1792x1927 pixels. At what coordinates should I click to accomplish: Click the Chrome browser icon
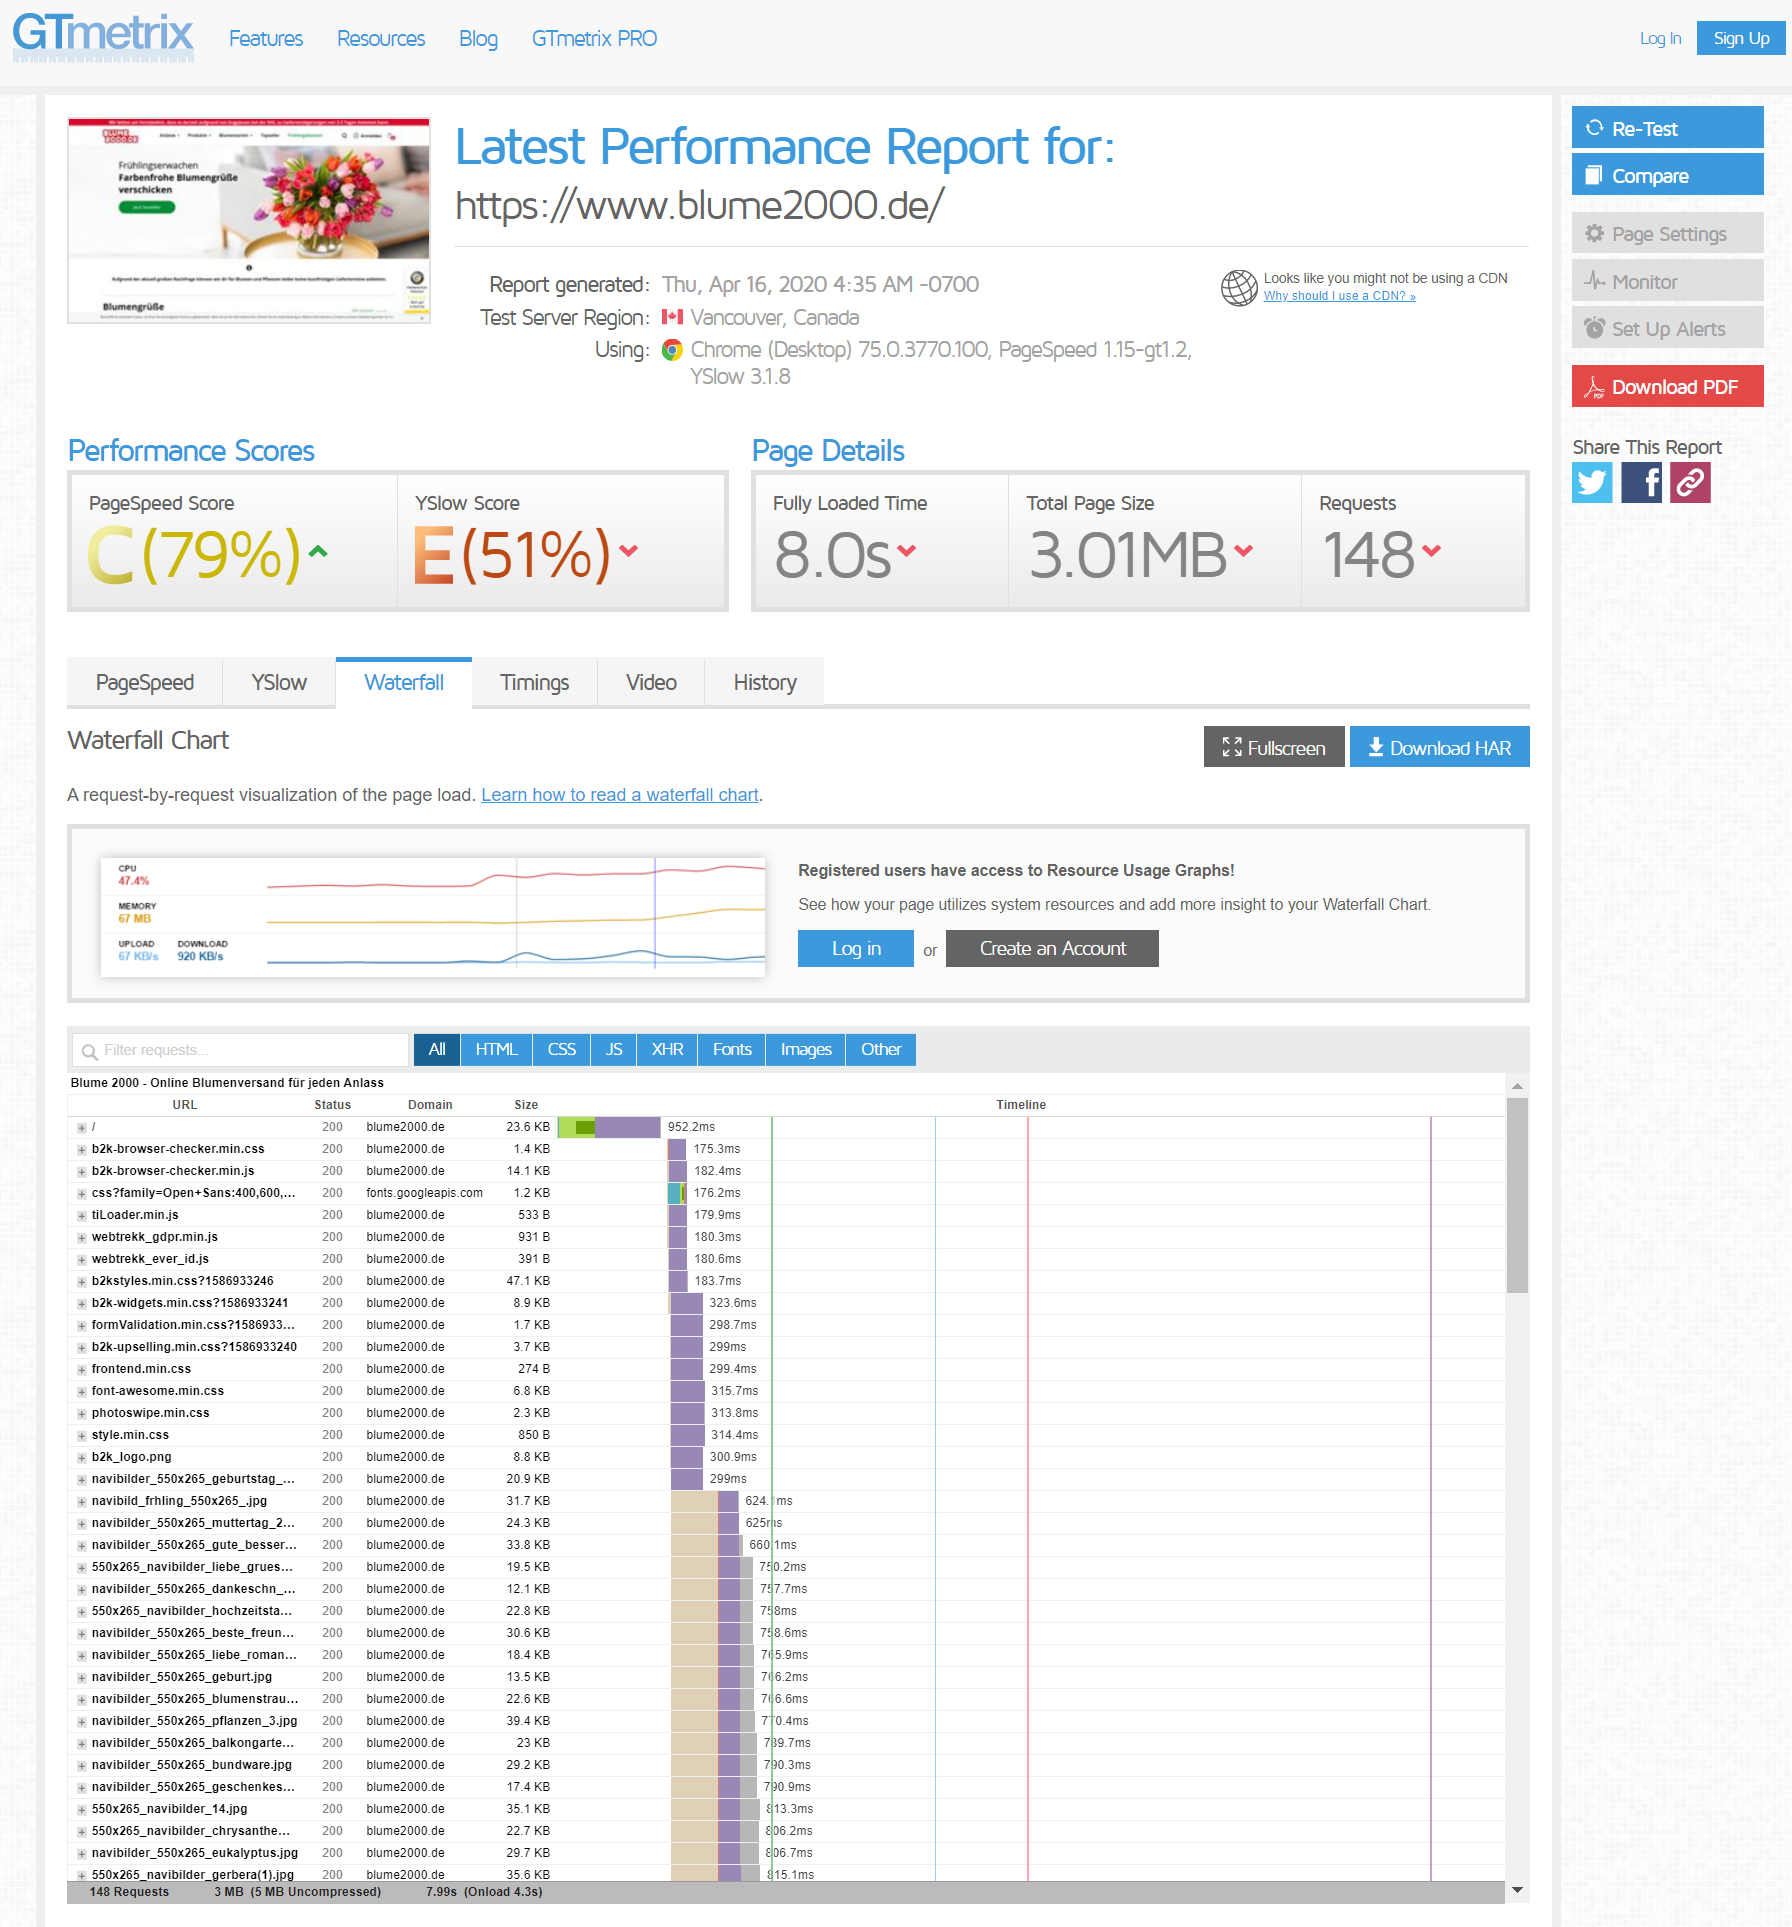pos(672,350)
